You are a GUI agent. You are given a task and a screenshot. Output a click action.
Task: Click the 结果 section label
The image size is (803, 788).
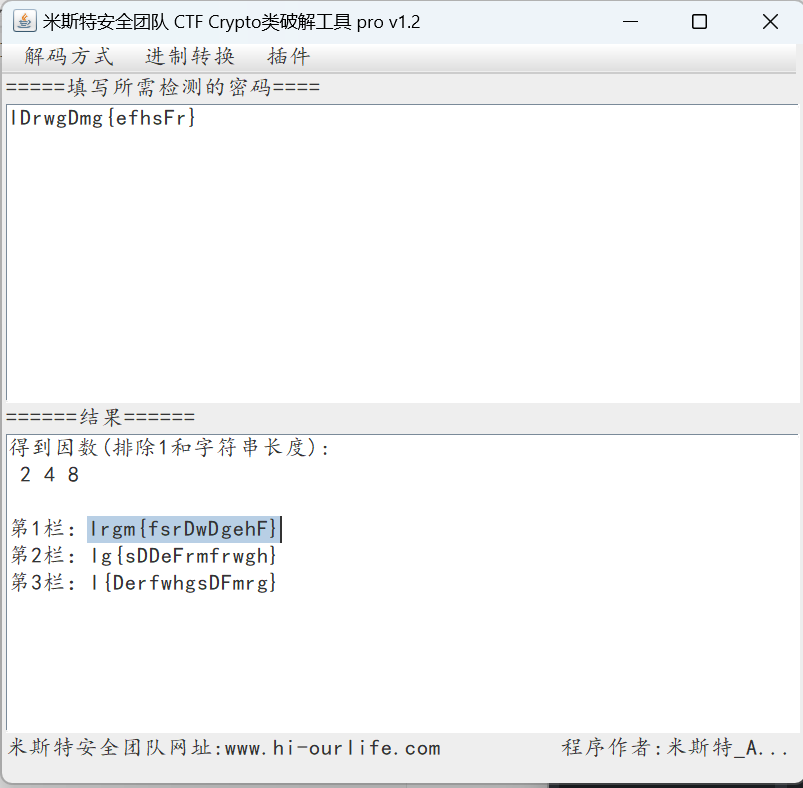(x=100, y=417)
